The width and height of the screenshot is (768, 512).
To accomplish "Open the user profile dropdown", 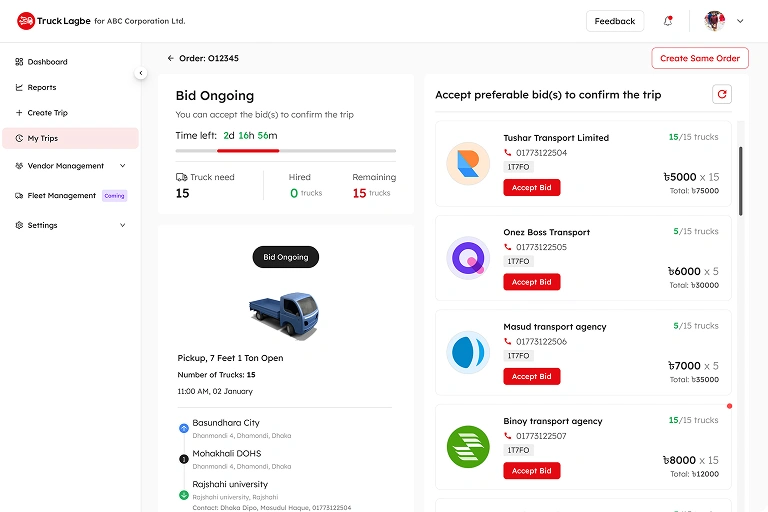I will coord(724,21).
